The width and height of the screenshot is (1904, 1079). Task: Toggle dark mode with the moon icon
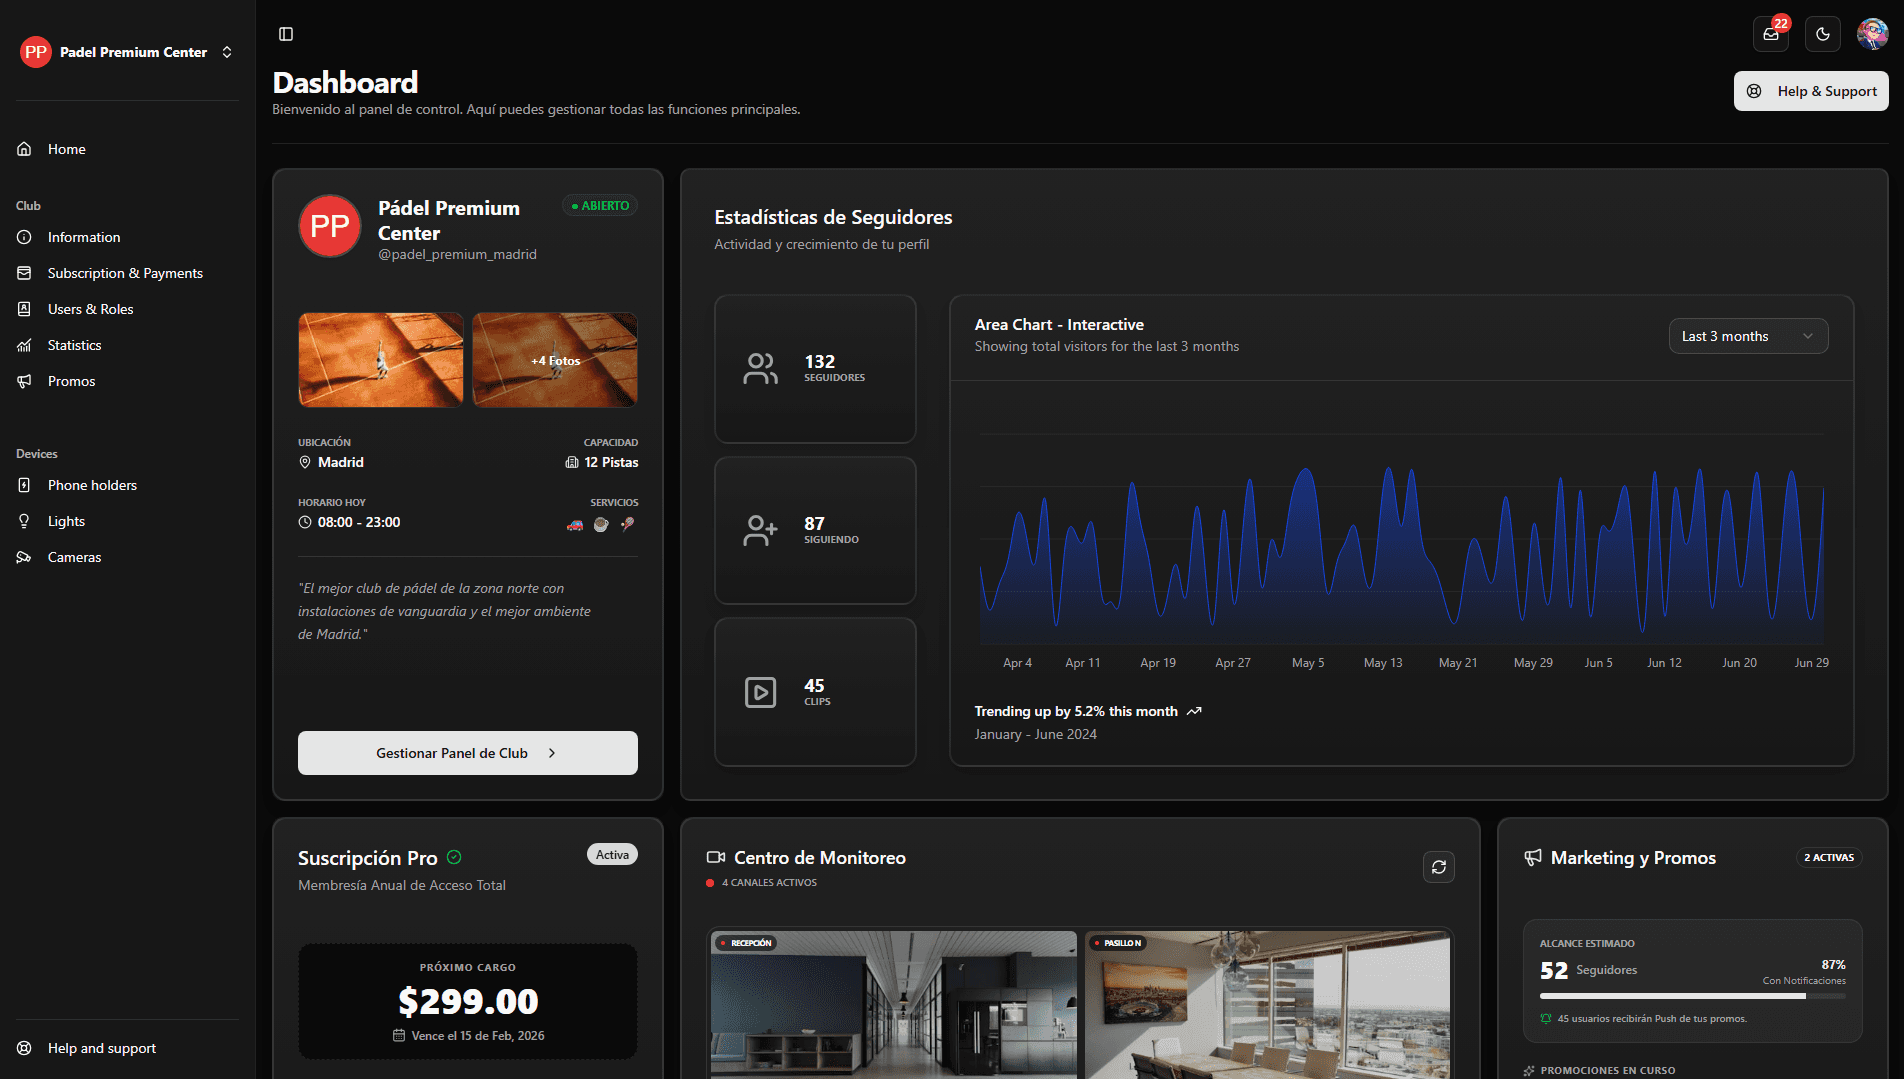pos(1822,33)
